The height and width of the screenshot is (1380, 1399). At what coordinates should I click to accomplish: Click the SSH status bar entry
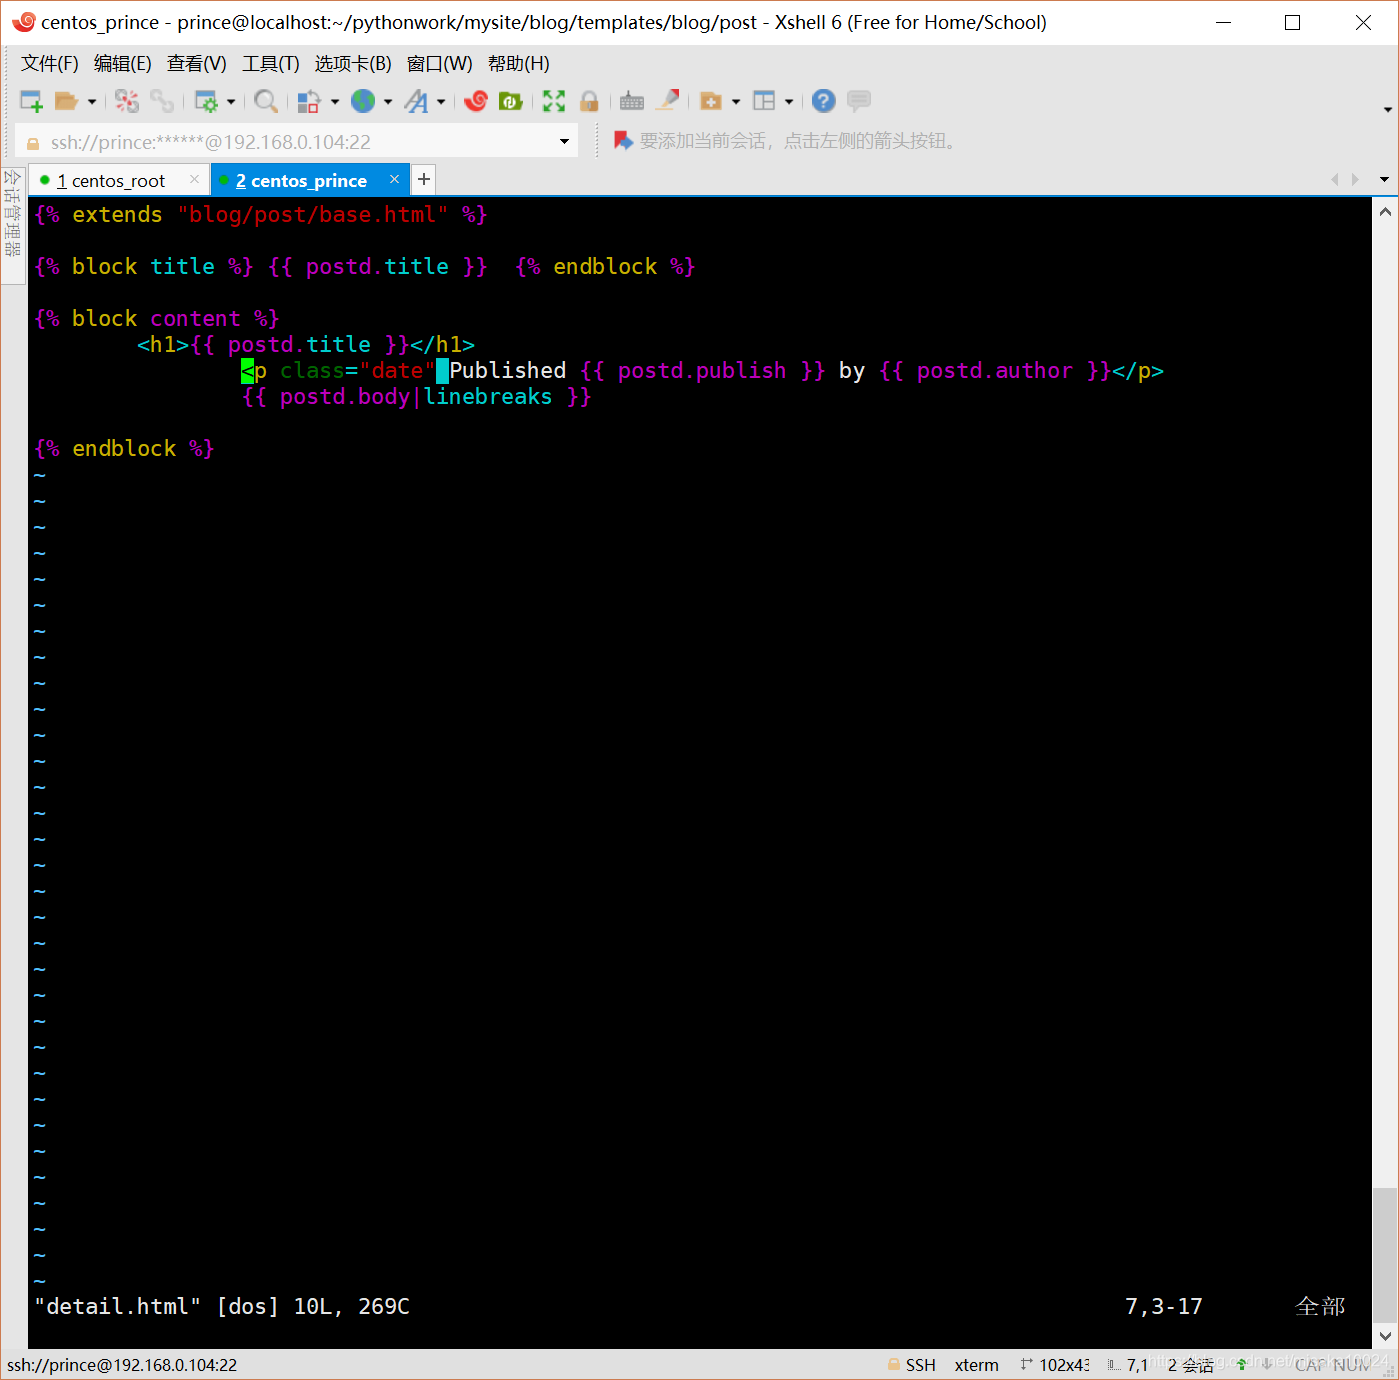click(911, 1365)
